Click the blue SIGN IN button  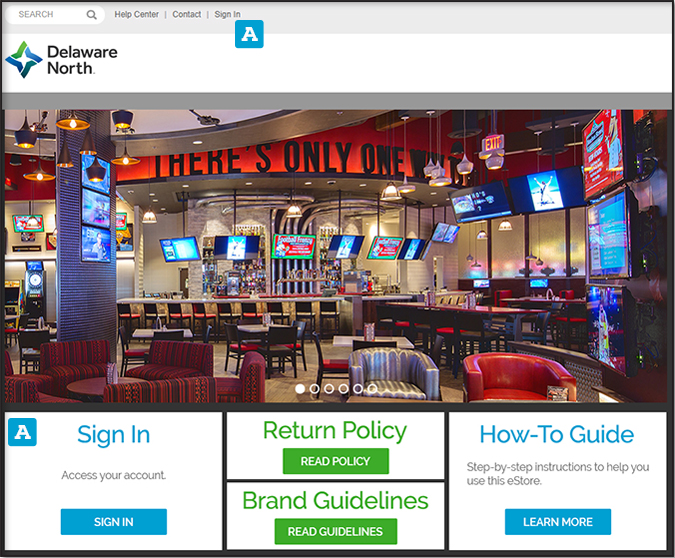click(x=114, y=522)
